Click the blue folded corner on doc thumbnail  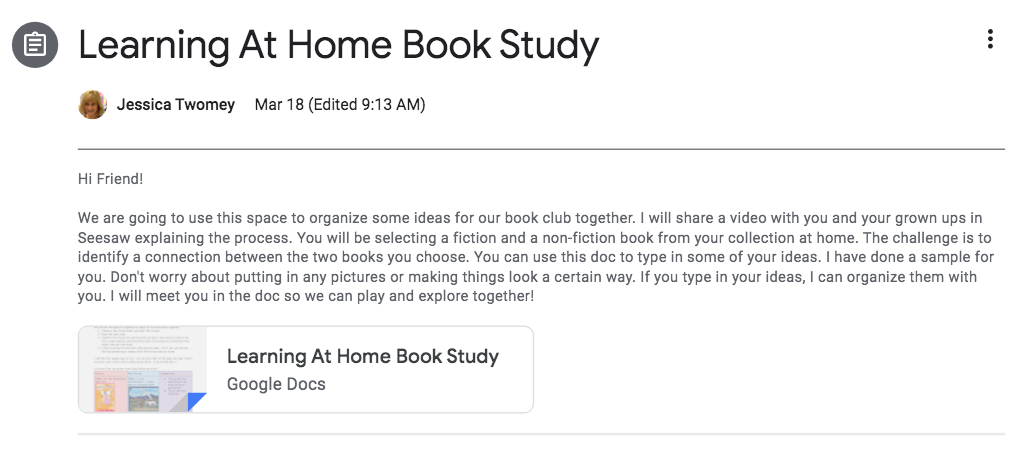pyautogui.click(x=197, y=402)
